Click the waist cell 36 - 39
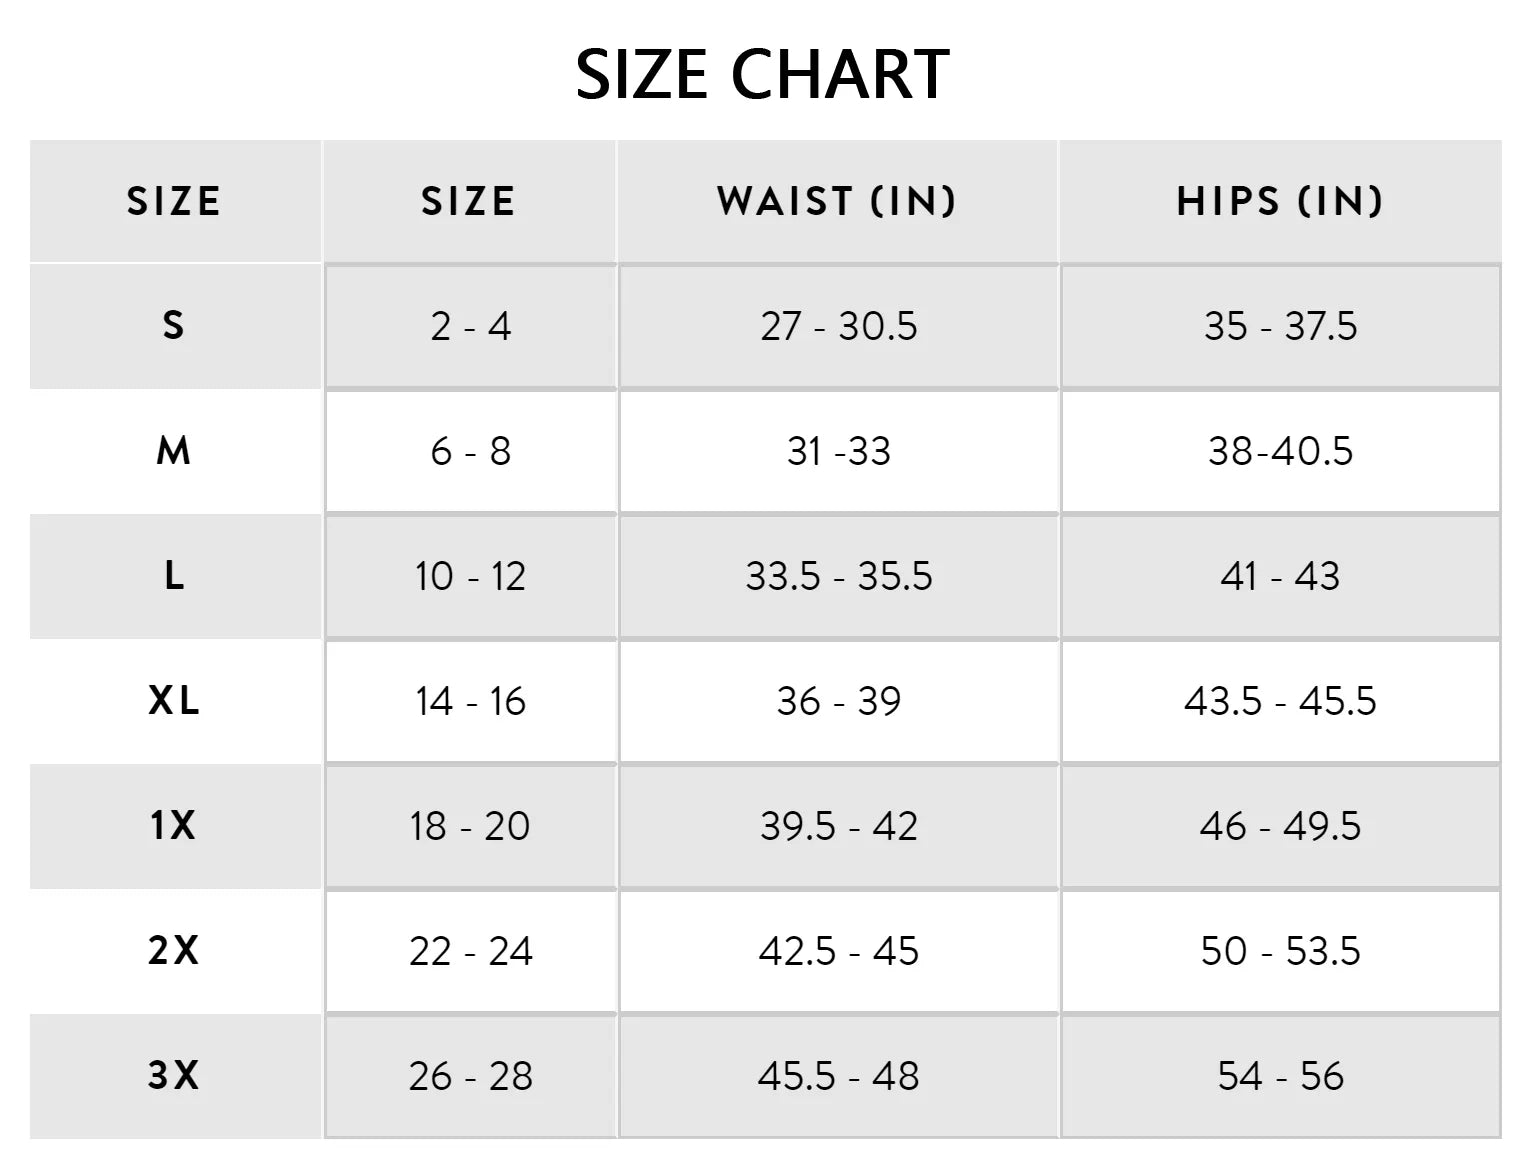1538x1174 pixels. [x=838, y=701]
